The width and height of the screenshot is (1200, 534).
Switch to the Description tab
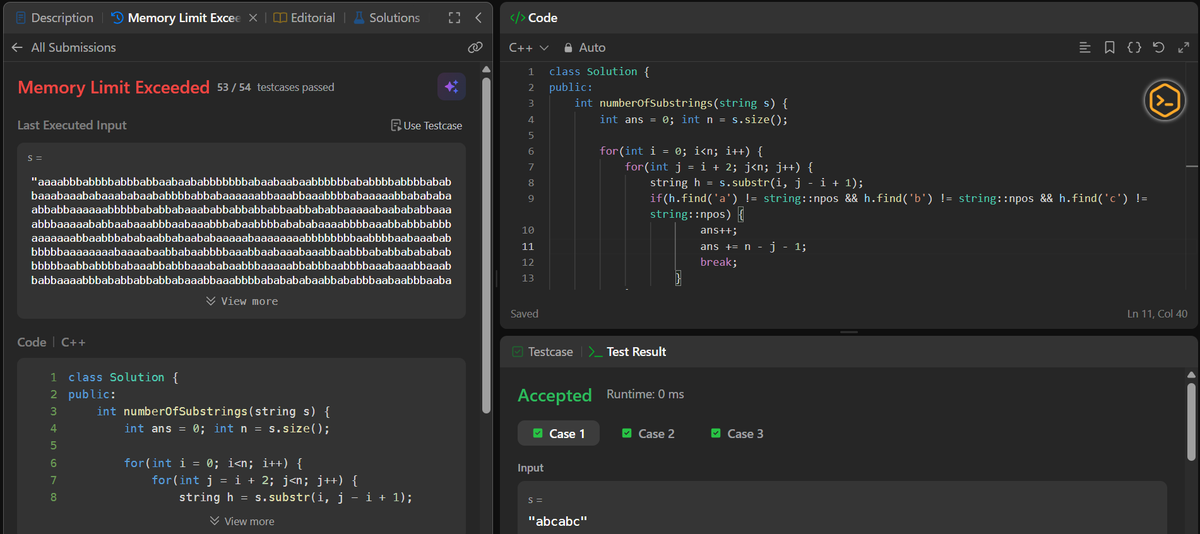[x=54, y=18]
